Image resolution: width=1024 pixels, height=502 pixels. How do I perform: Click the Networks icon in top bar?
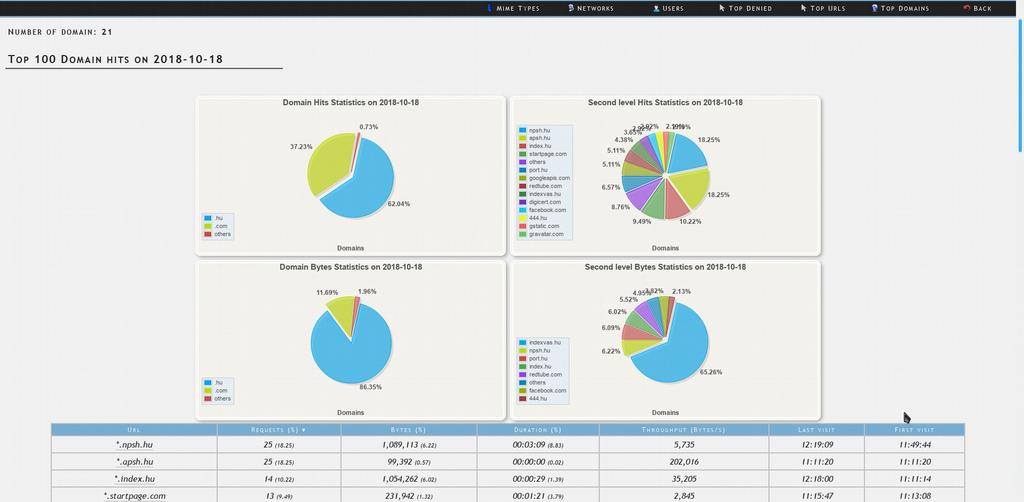pyautogui.click(x=571, y=8)
